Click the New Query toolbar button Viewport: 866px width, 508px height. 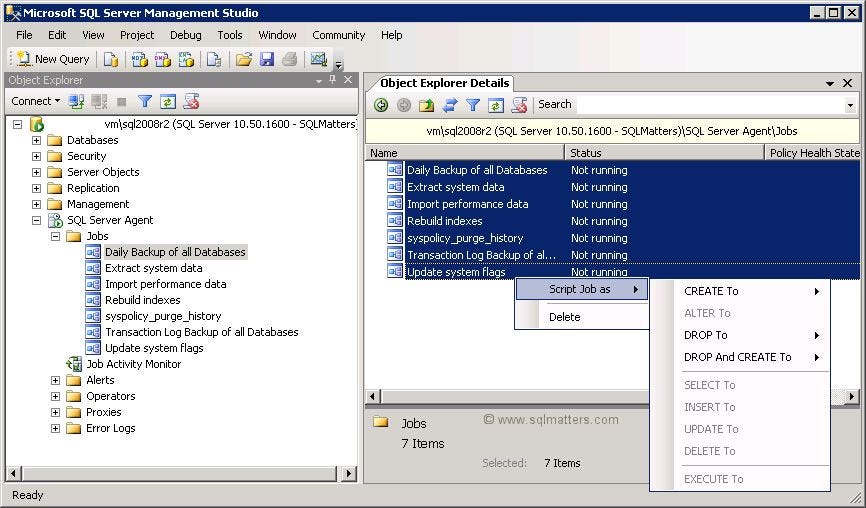click(x=53, y=59)
